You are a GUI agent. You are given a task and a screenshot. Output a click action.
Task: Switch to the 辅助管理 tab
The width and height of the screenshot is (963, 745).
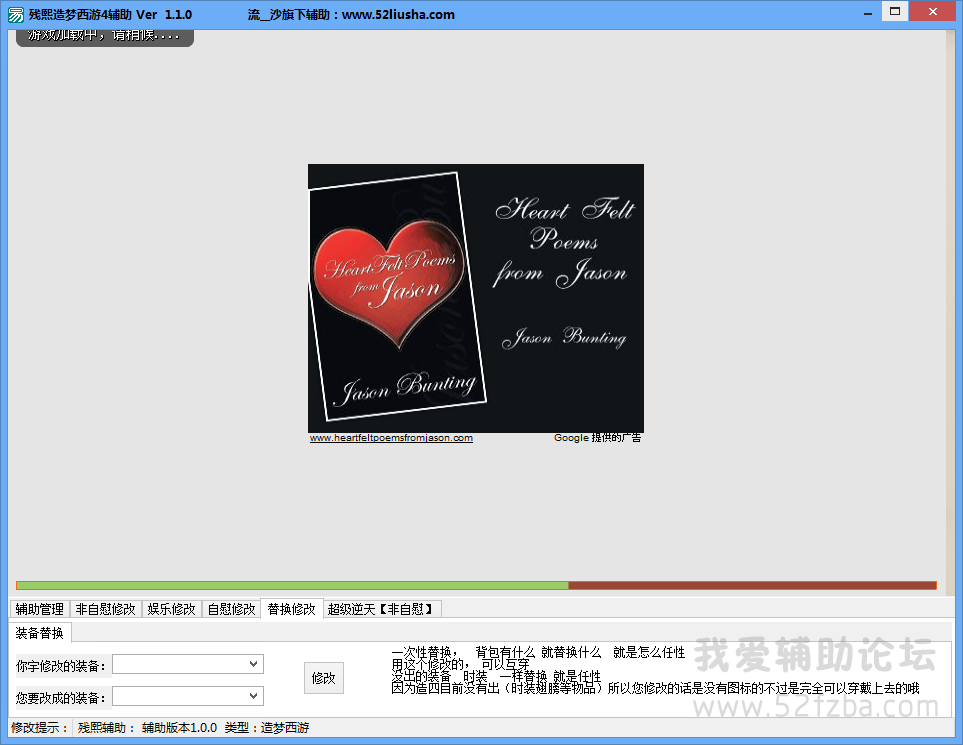39,609
